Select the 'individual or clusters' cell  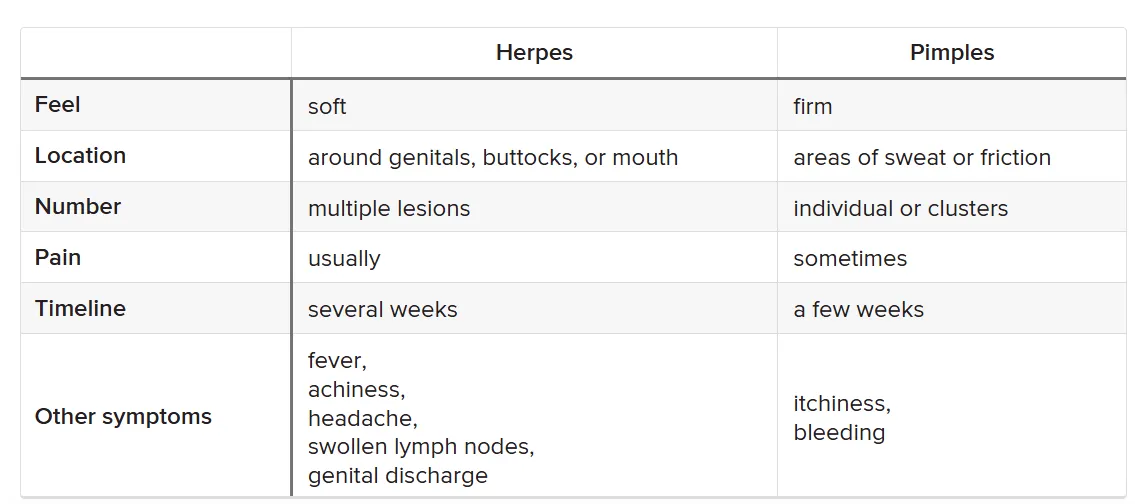pos(900,209)
